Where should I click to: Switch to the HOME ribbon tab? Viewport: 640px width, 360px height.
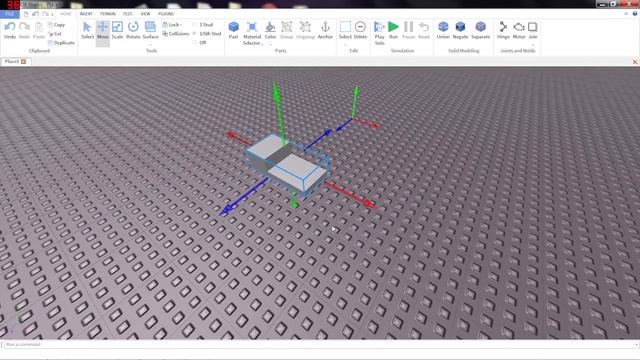coord(66,14)
